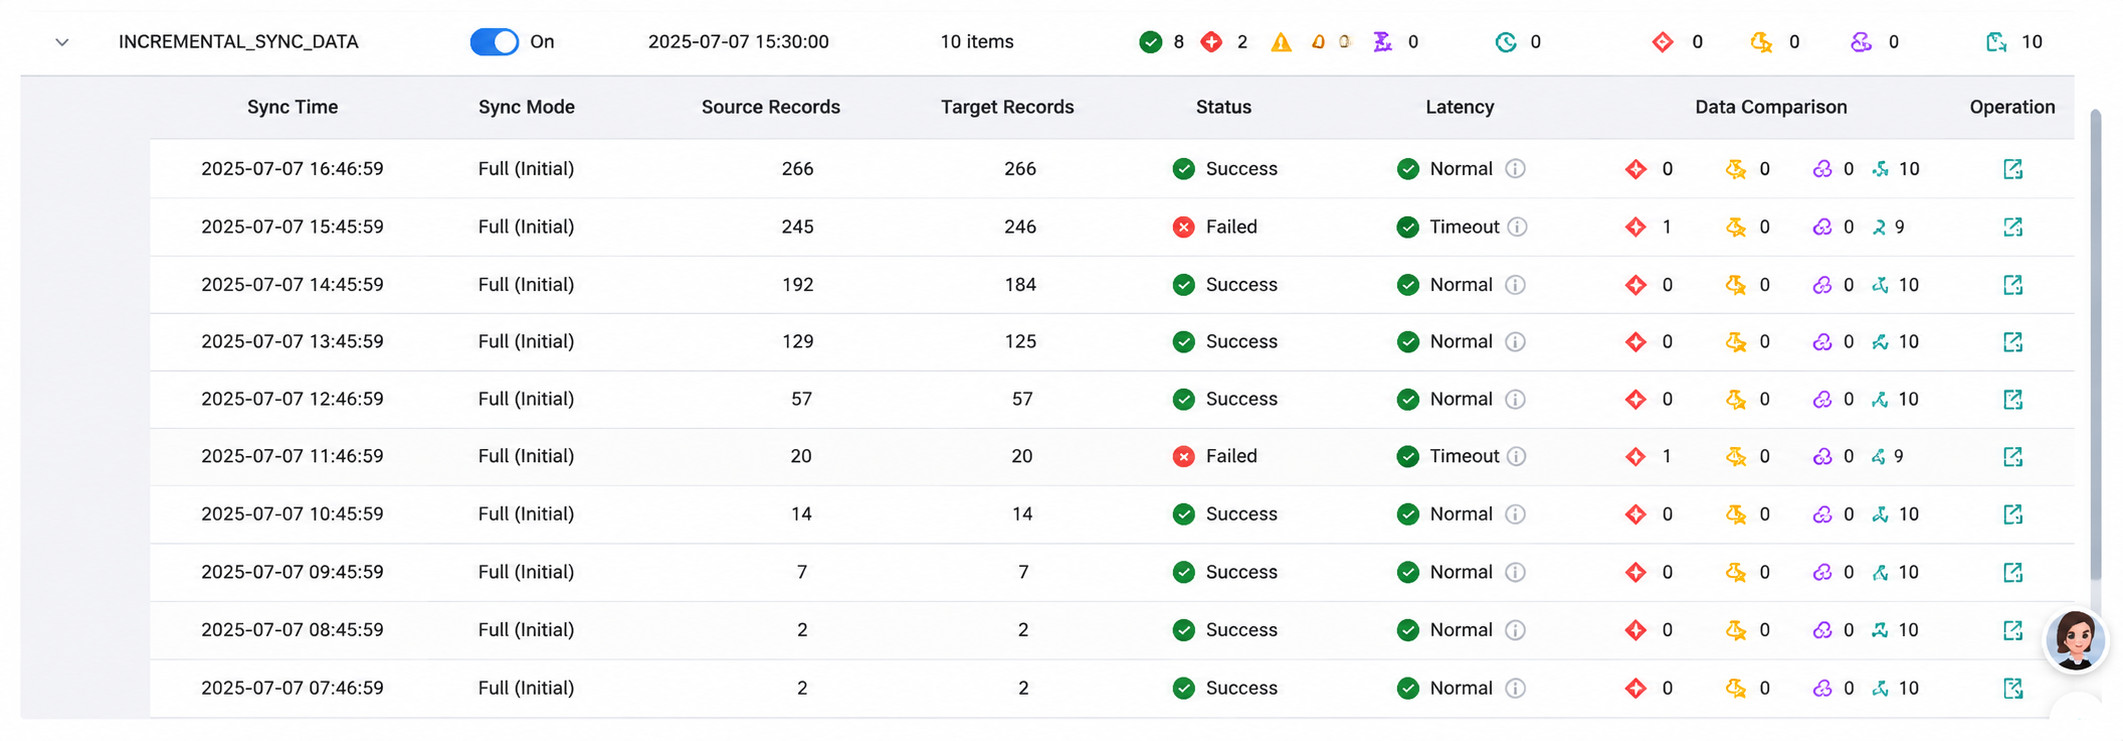This screenshot has height=741, width=2123.
Task: Click the green success count icon in header
Action: [x=1150, y=42]
